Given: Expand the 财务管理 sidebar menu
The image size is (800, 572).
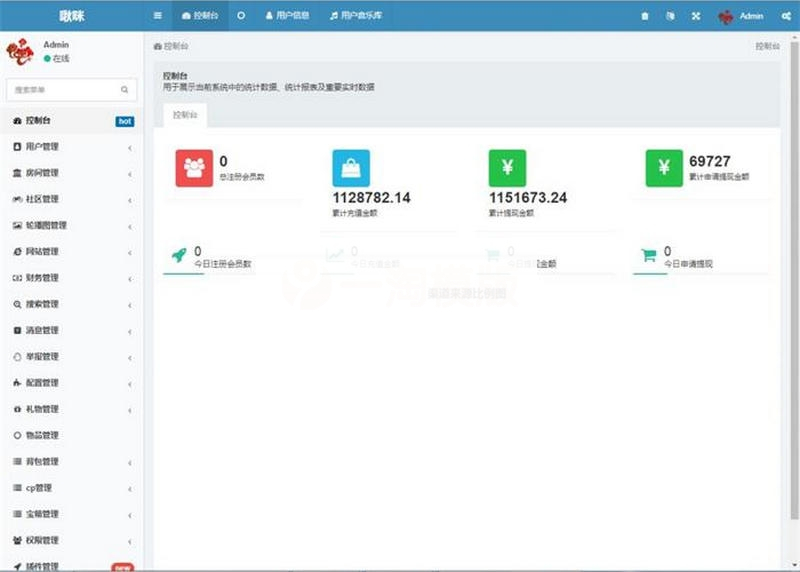Looking at the screenshot, I should click(70, 278).
